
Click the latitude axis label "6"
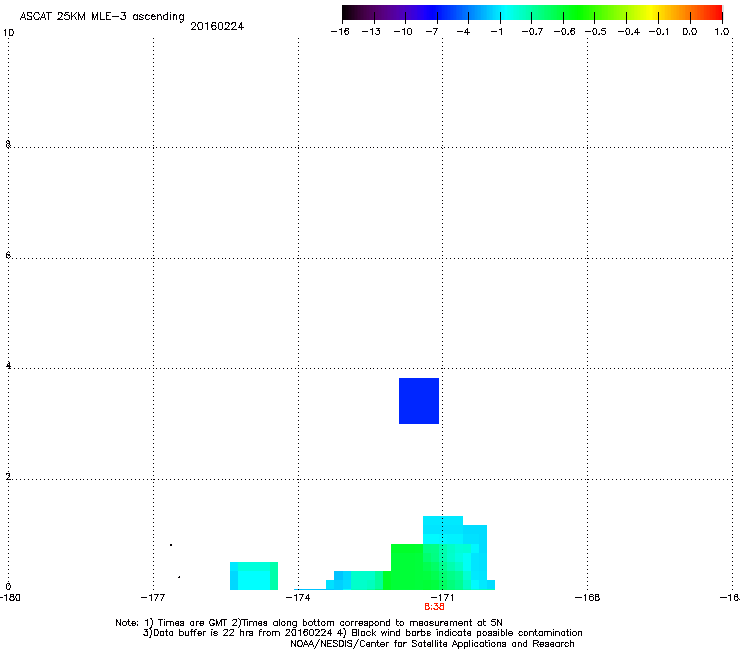tap(8, 255)
